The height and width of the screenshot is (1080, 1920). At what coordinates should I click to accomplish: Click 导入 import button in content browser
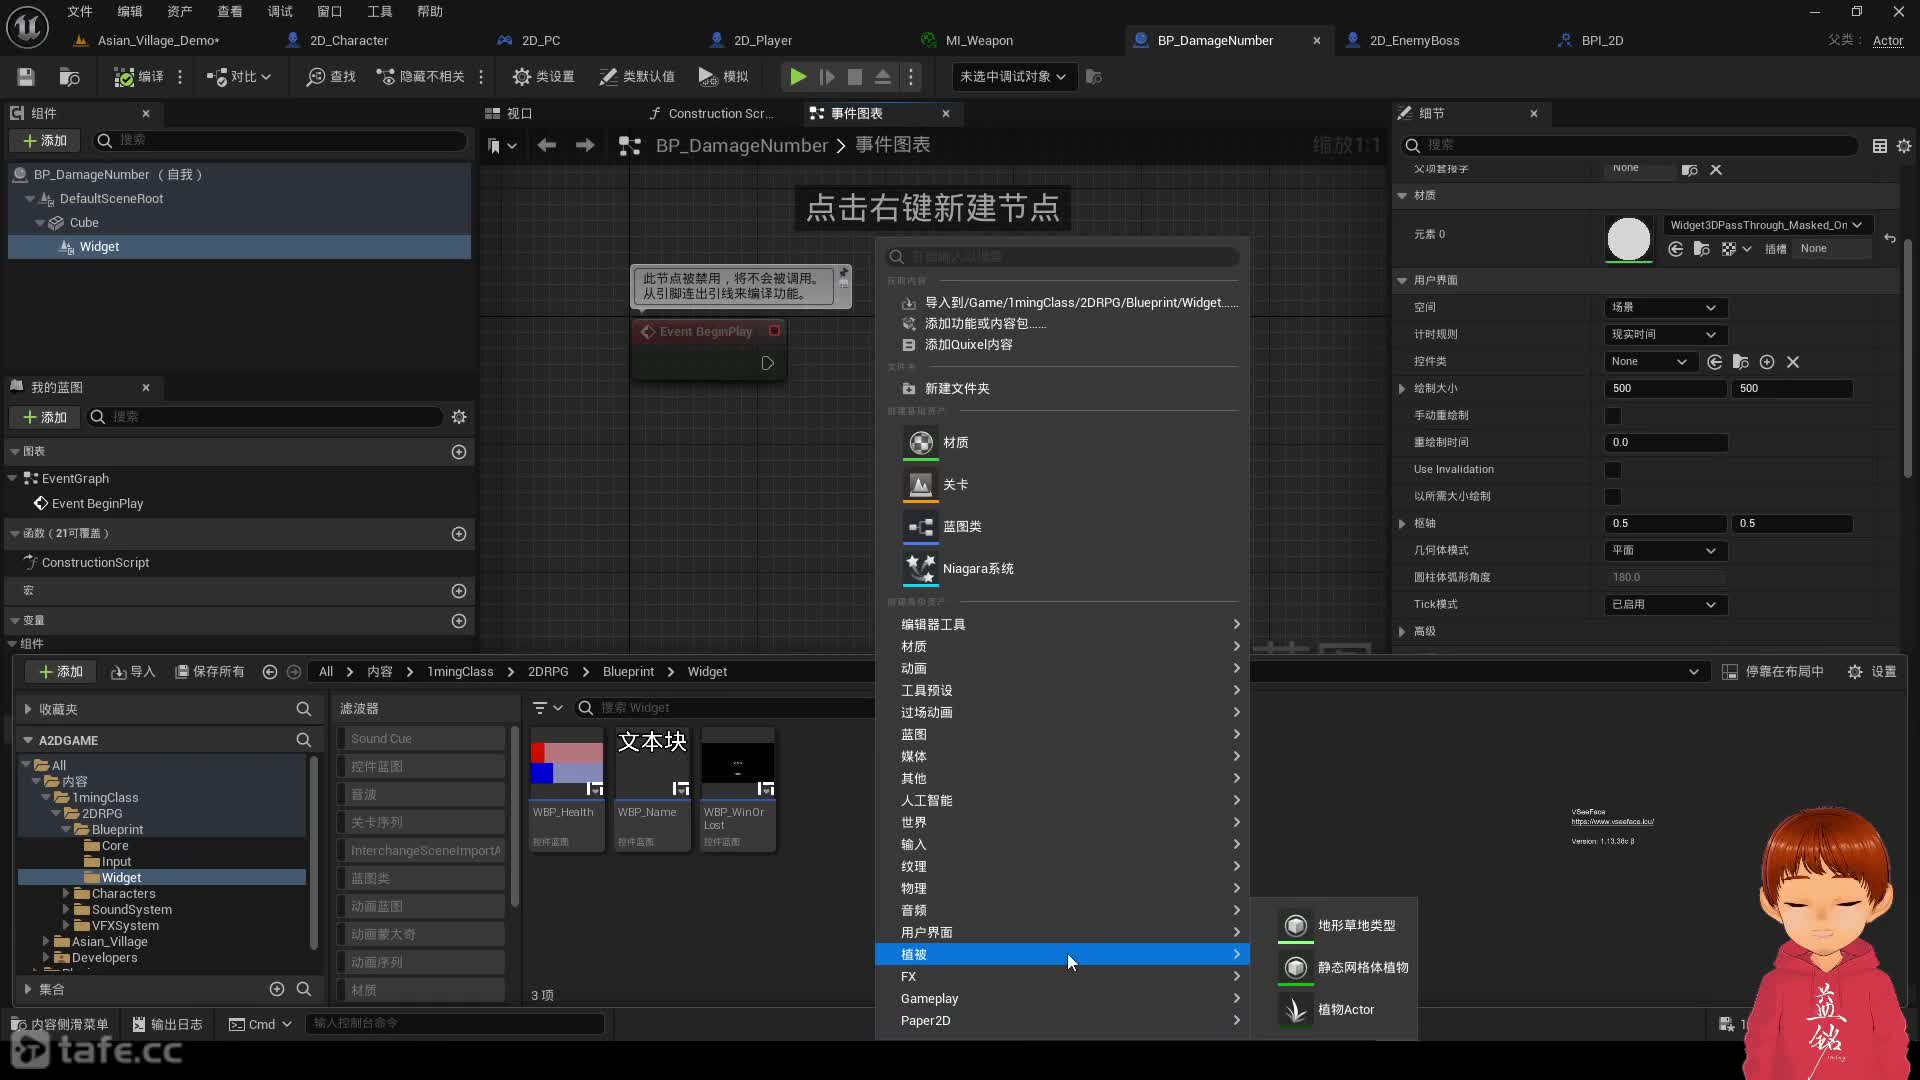[x=133, y=672]
